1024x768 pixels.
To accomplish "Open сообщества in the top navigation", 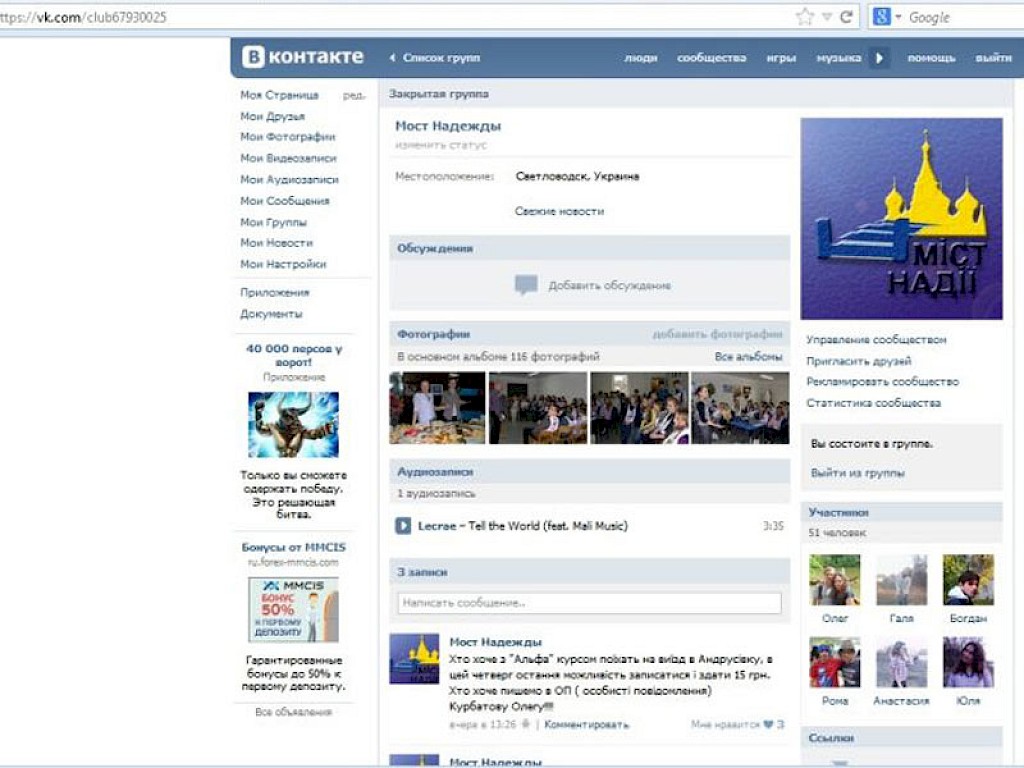I will tap(711, 58).
